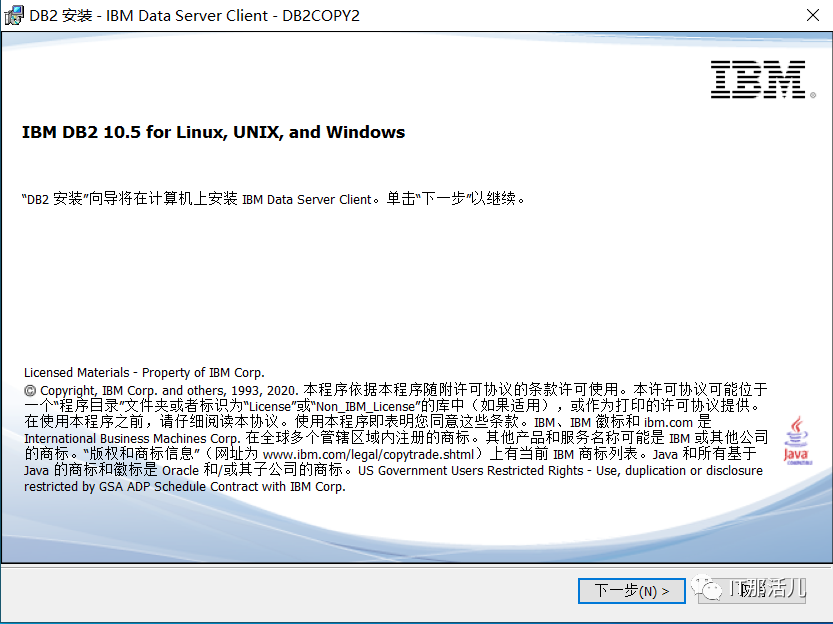Click the Java logo
The image size is (833, 624).
click(x=796, y=441)
